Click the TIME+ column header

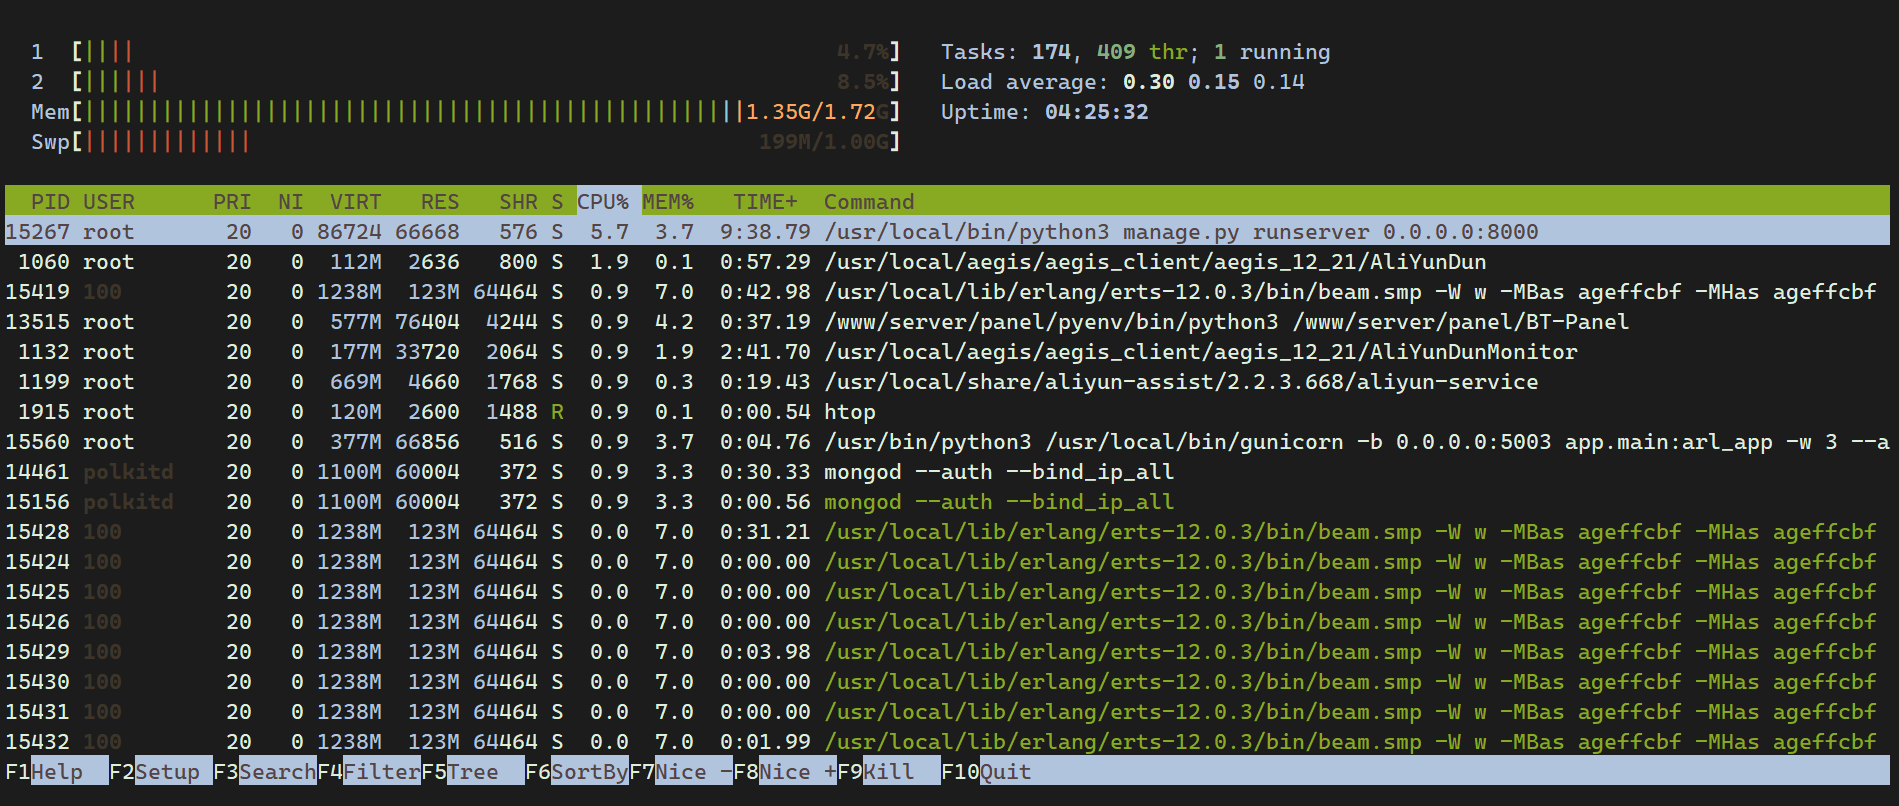(765, 202)
